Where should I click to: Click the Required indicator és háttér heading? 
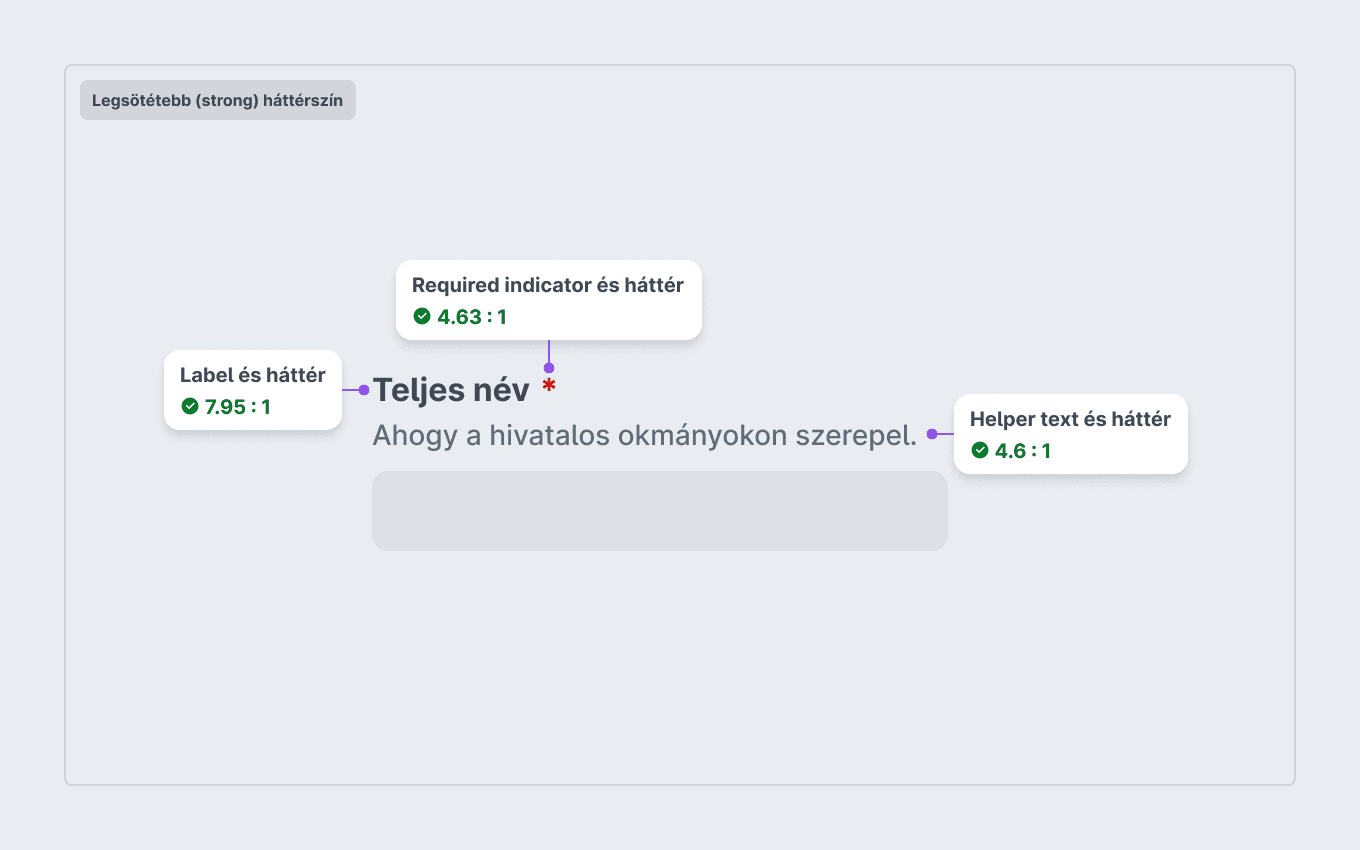tap(548, 285)
